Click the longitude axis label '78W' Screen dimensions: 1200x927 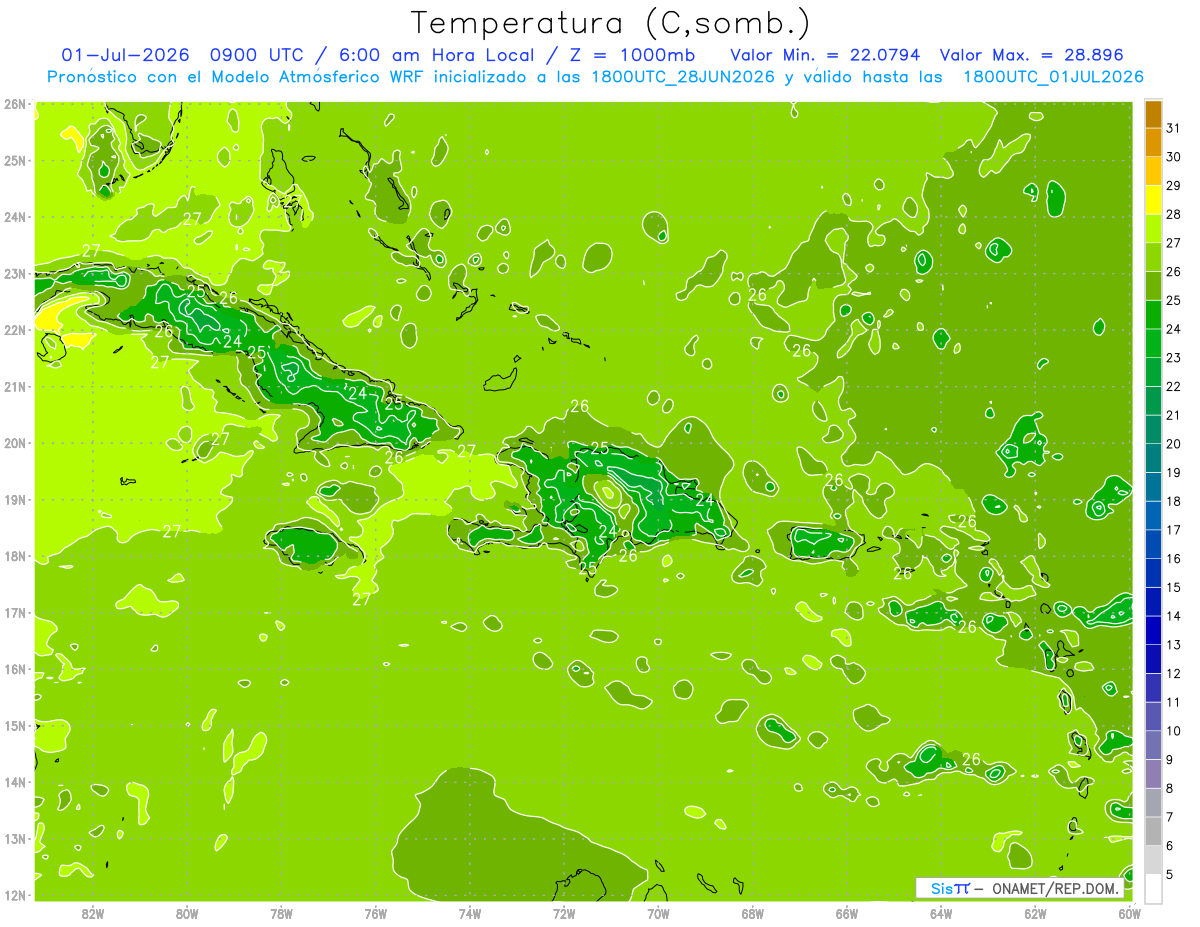pyautogui.click(x=281, y=913)
